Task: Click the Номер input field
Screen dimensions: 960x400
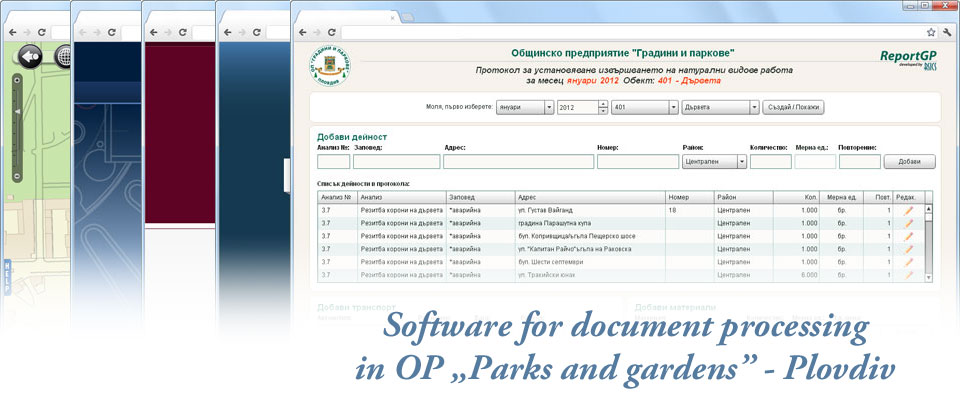Action: point(637,162)
